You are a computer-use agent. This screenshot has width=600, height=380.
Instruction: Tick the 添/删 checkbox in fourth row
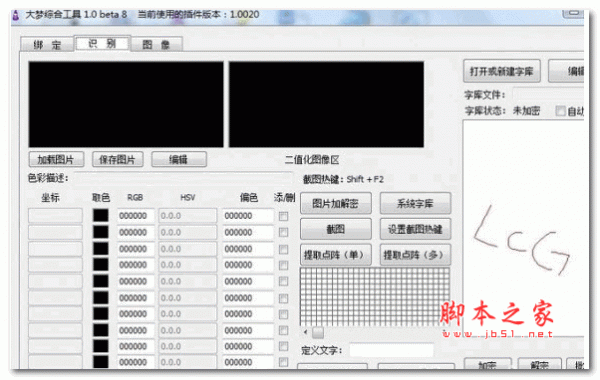(284, 265)
